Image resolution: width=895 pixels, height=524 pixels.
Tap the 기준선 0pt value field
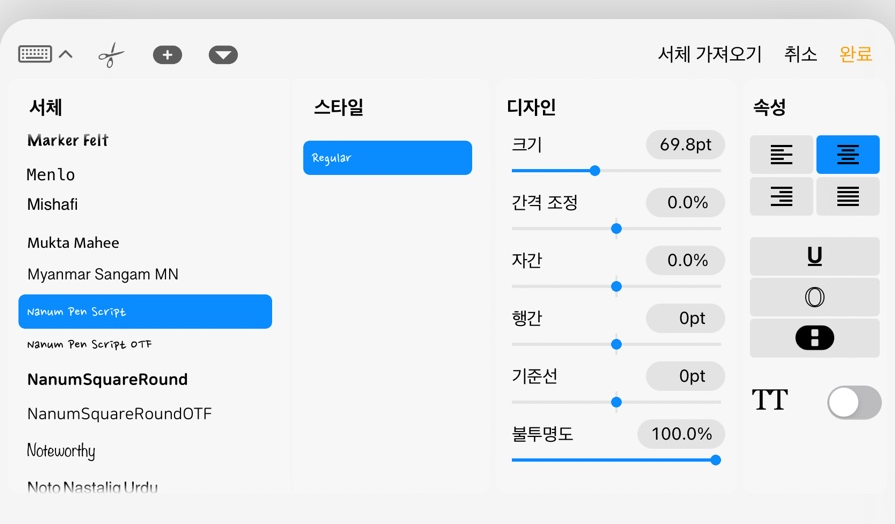click(x=686, y=376)
